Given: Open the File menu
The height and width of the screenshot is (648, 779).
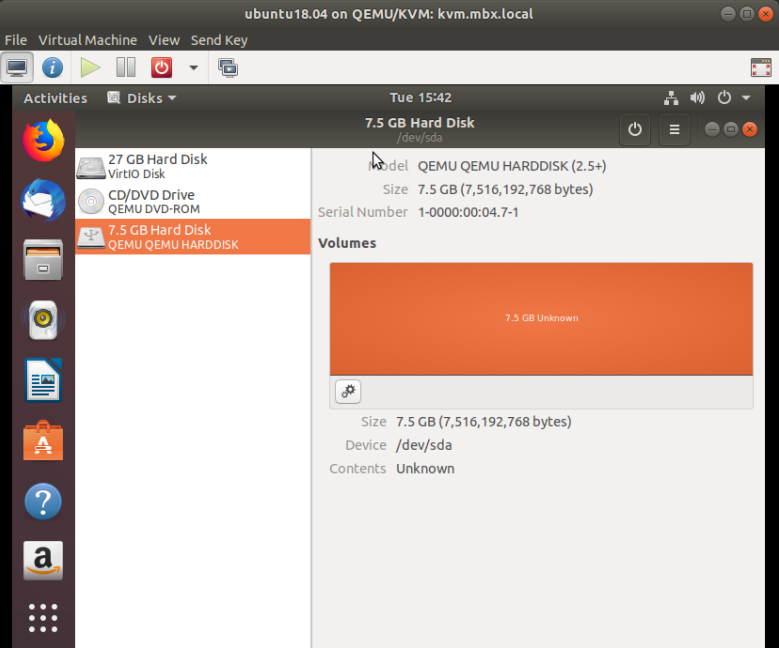Looking at the screenshot, I should tap(16, 40).
